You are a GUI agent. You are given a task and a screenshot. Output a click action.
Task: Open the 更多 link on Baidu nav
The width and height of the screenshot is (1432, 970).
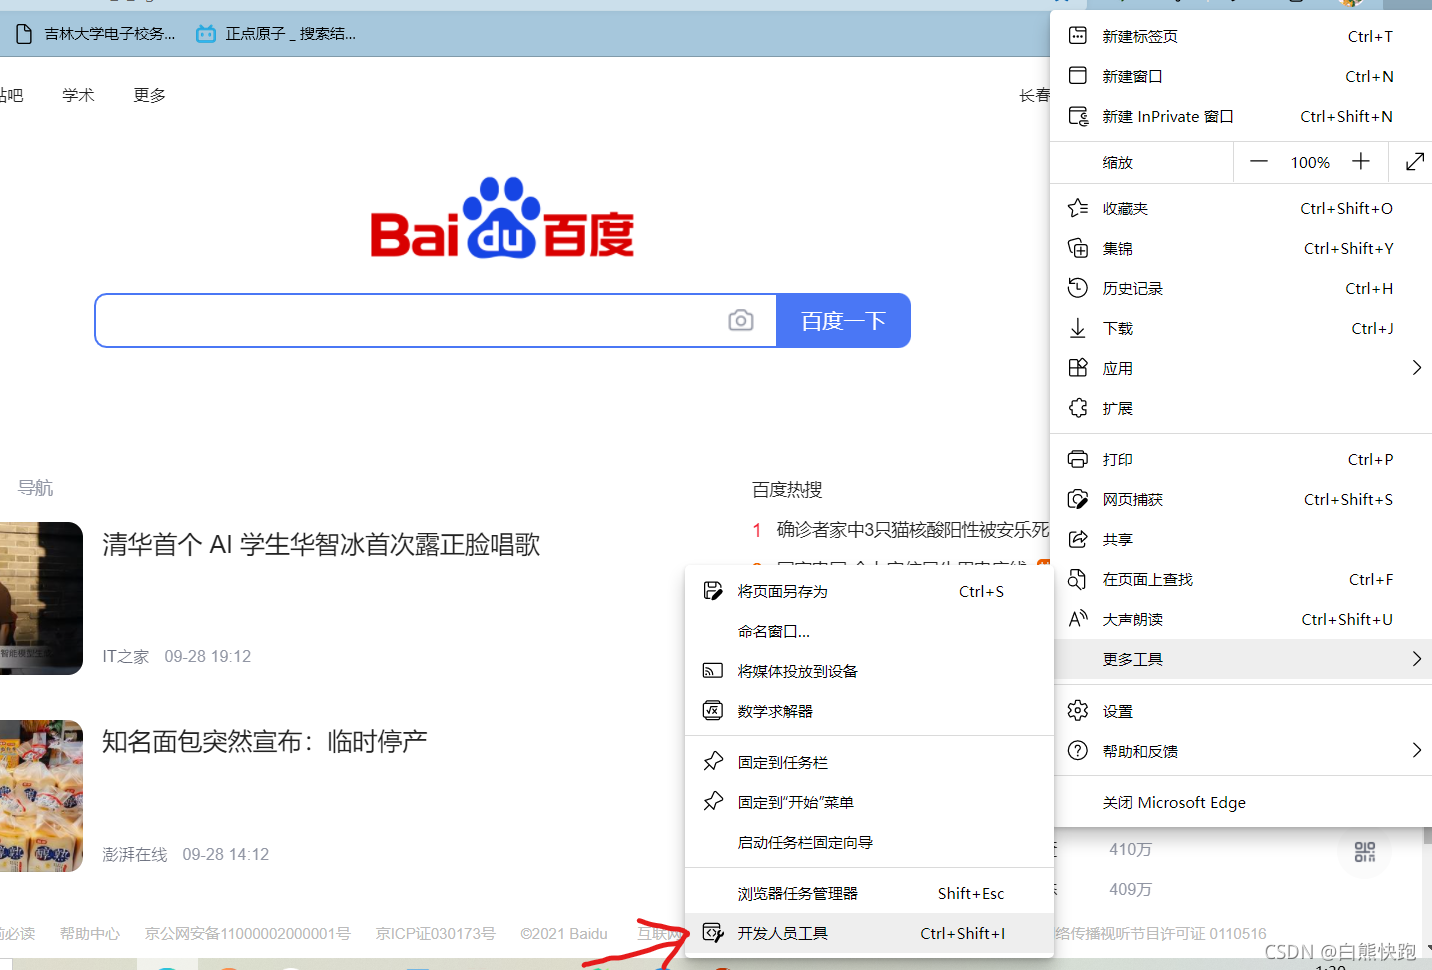(x=150, y=95)
